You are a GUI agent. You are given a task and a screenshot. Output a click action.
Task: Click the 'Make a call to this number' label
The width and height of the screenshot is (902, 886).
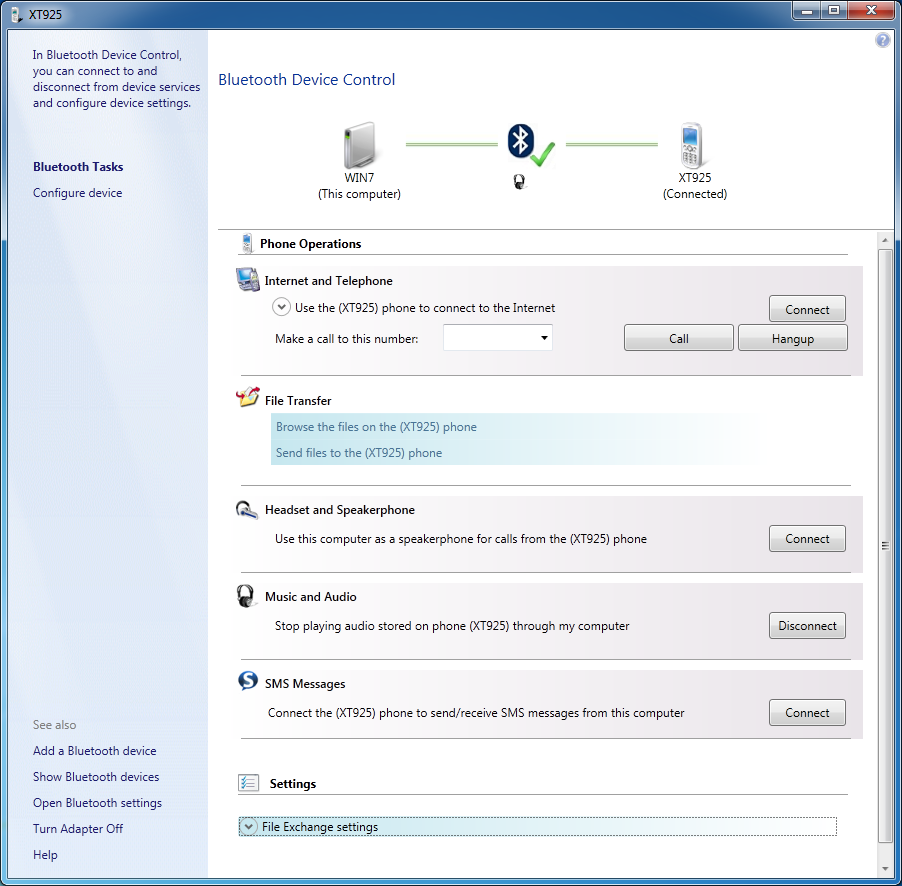tap(346, 339)
